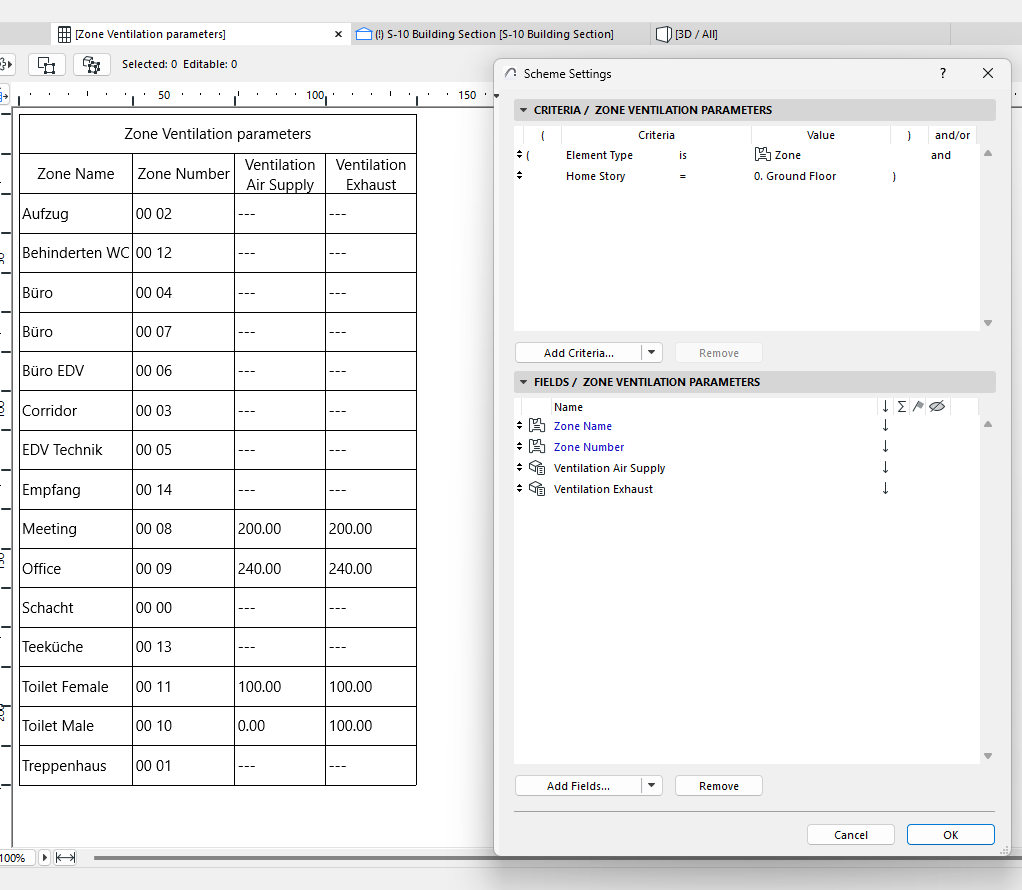This screenshot has height=890, width=1022.
Task: Select the marquee selection tool in the toolbar
Action: pyautogui.click(x=47, y=64)
